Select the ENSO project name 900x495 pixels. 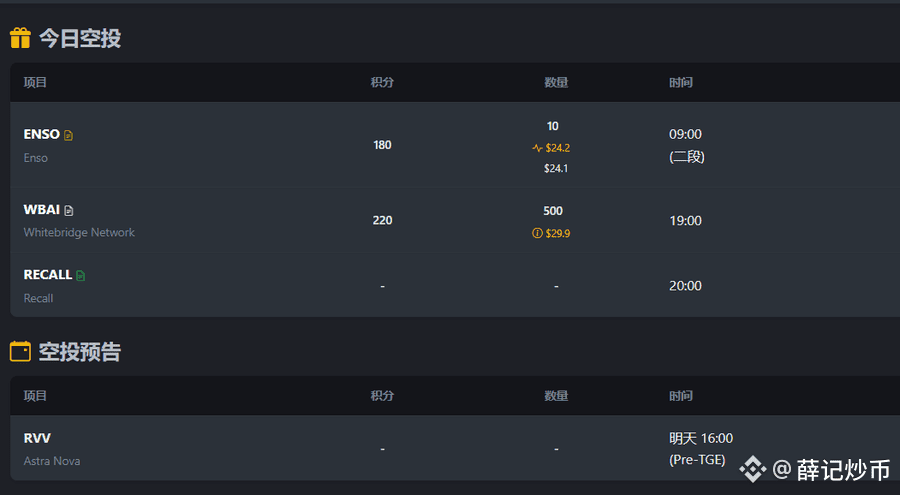[x=41, y=134]
